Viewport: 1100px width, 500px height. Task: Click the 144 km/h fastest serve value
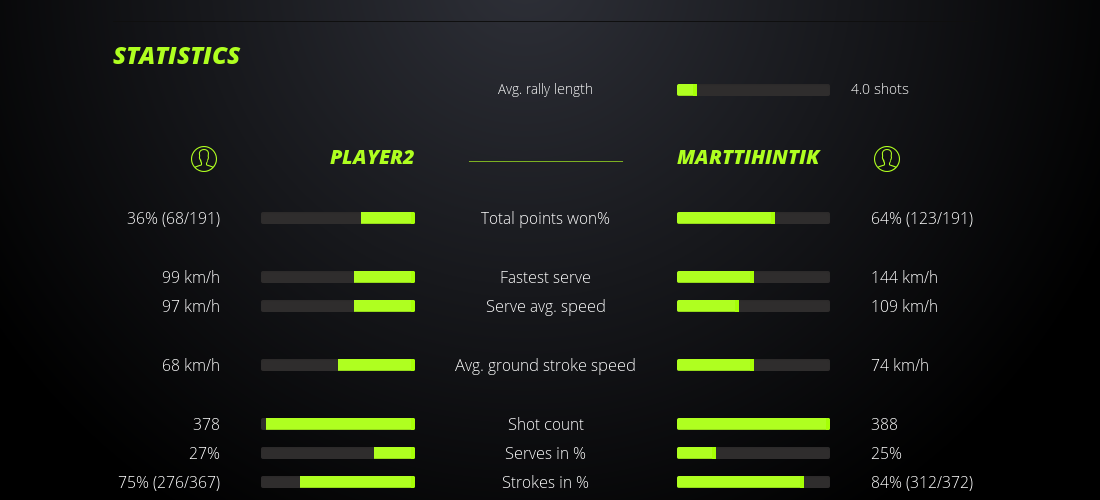pyautogui.click(x=904, y=277)
